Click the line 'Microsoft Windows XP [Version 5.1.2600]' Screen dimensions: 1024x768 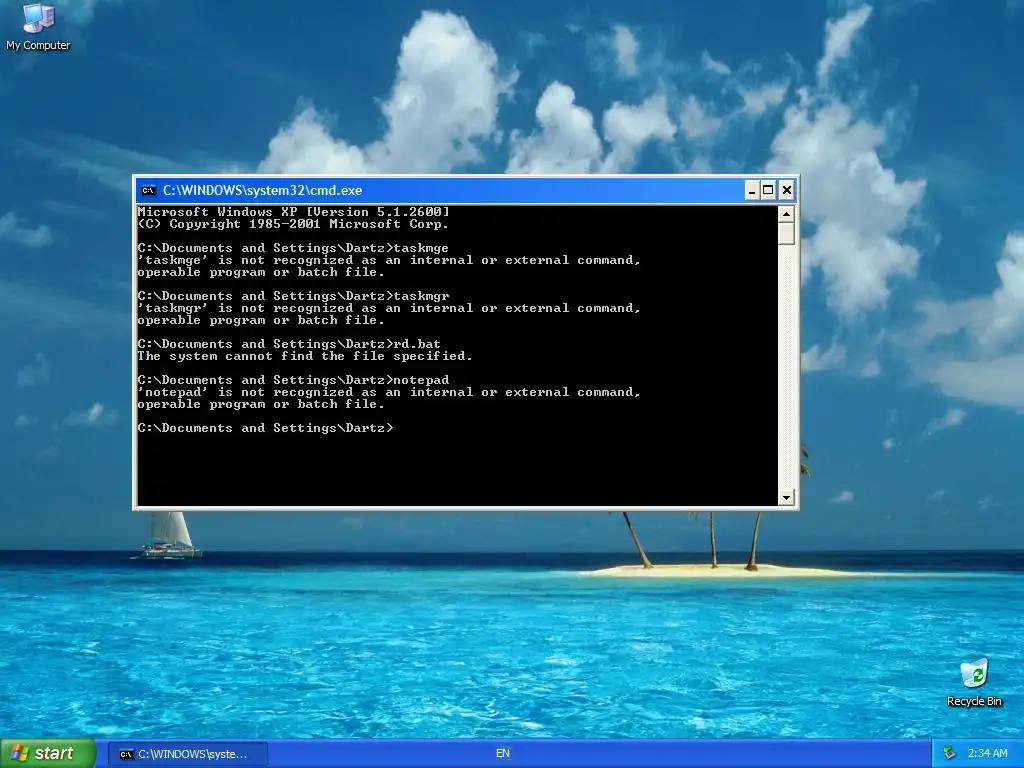[x=293, y=212]
